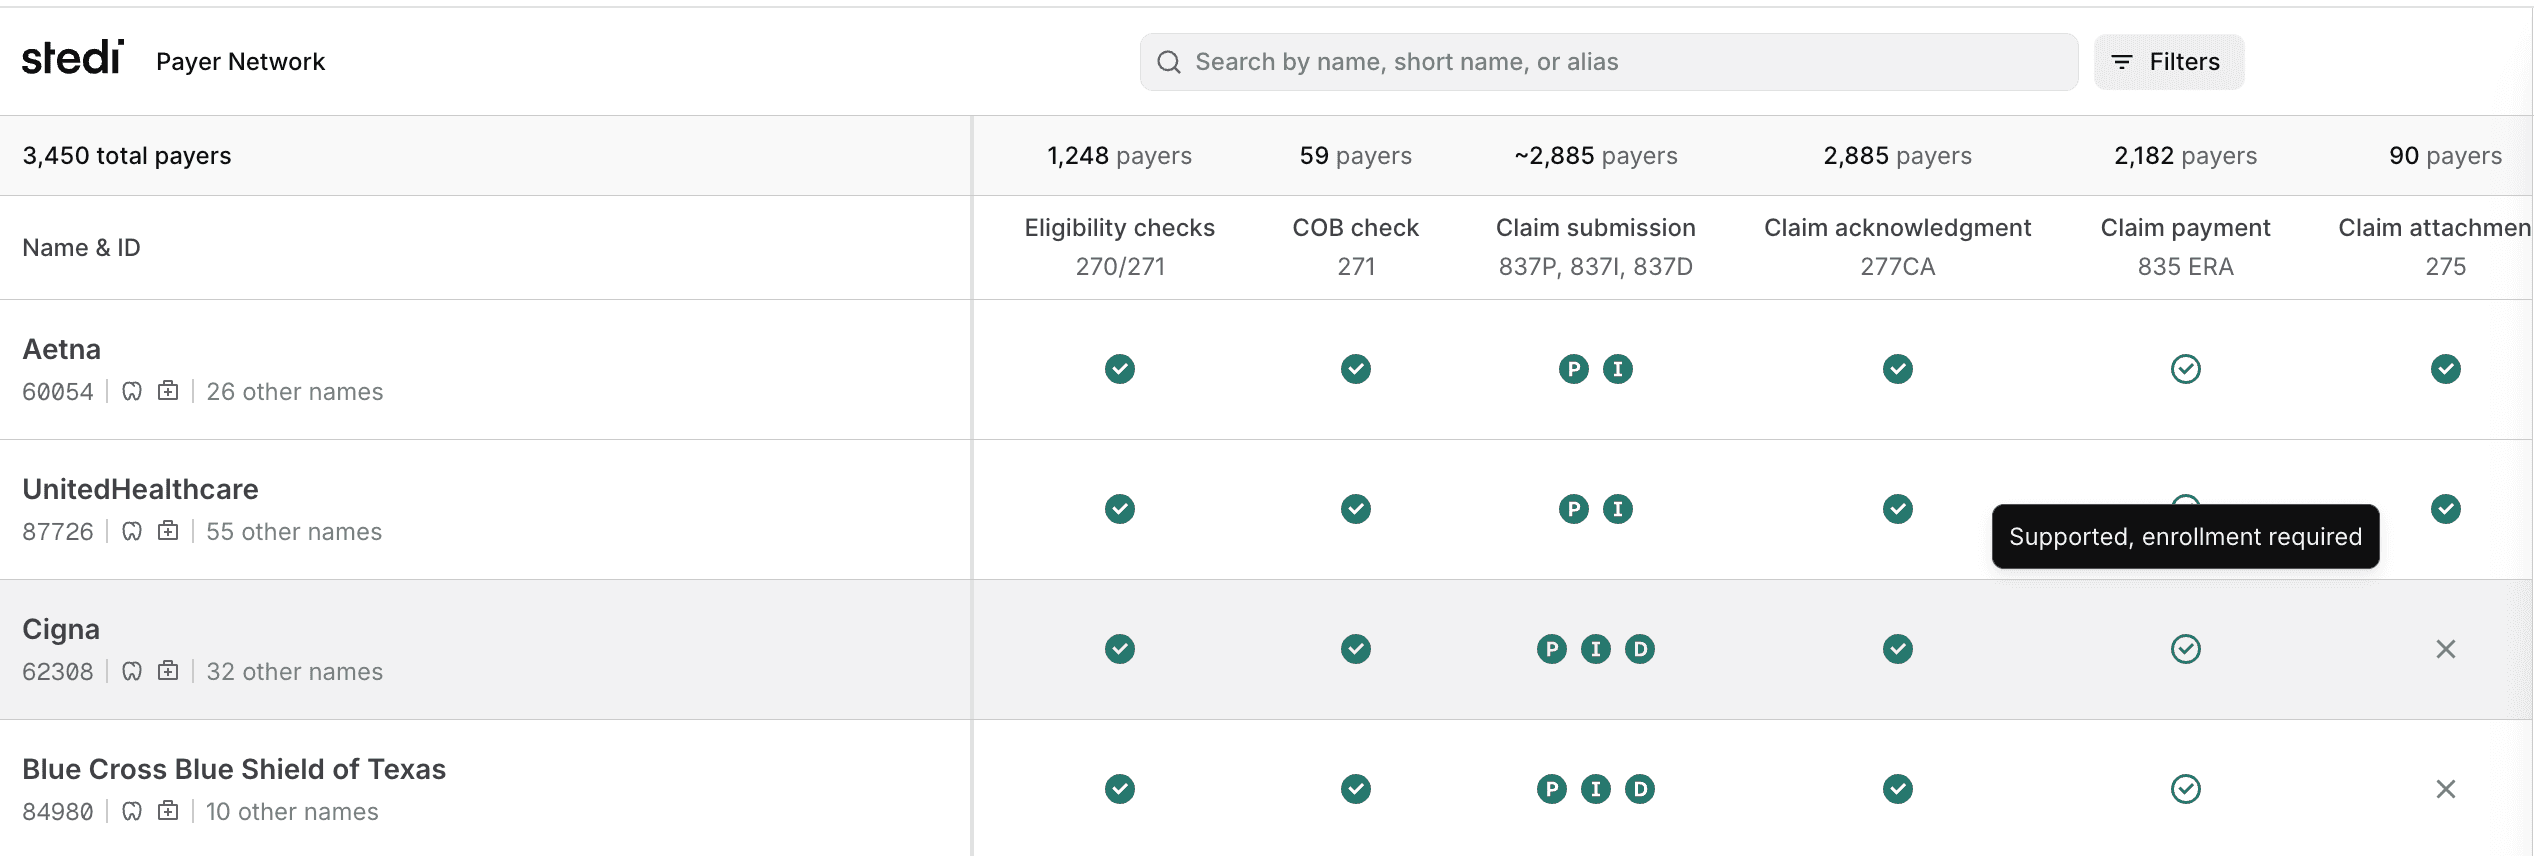Screen dimensions: 2534x856
Task: Click the dental tooth icon in Aetna row
Action: click(x=132, y=391)
